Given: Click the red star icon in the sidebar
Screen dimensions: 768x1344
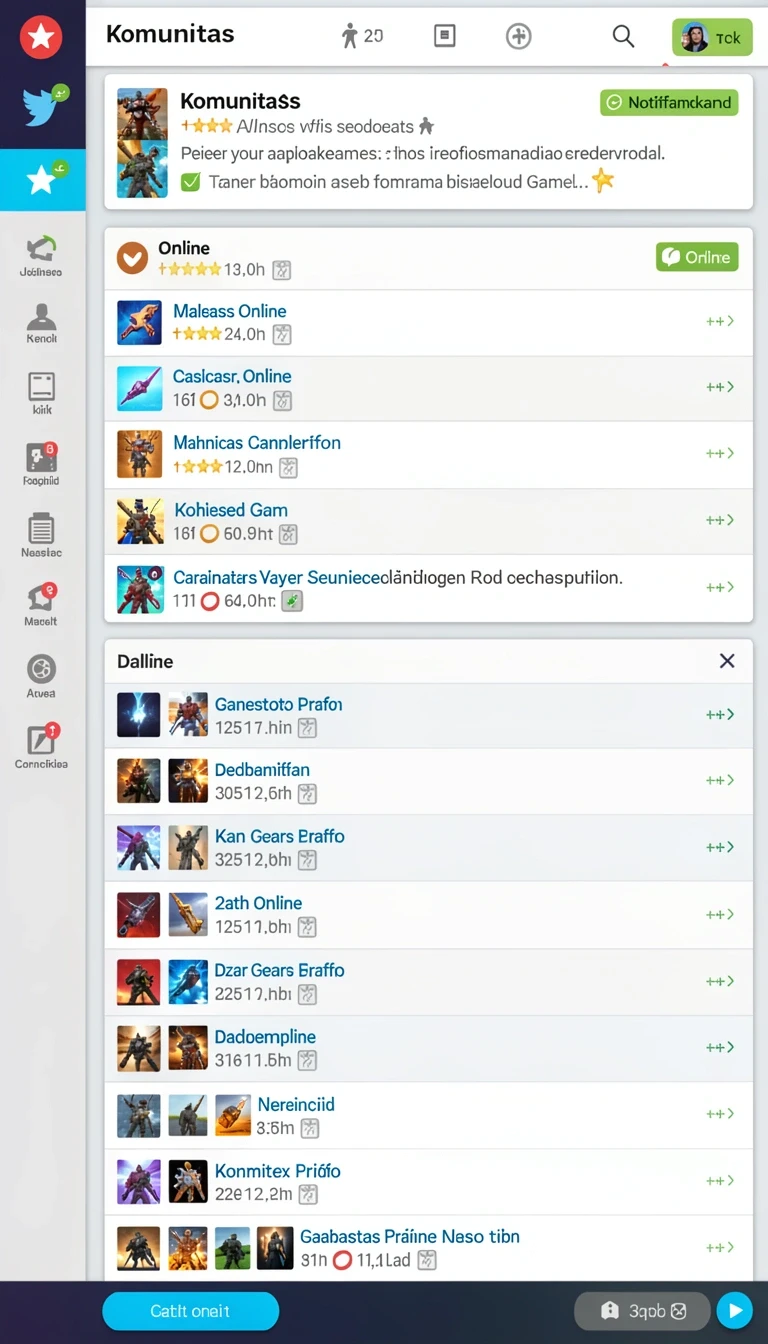Looking at the screenshot, I should (x=41, y=38).
